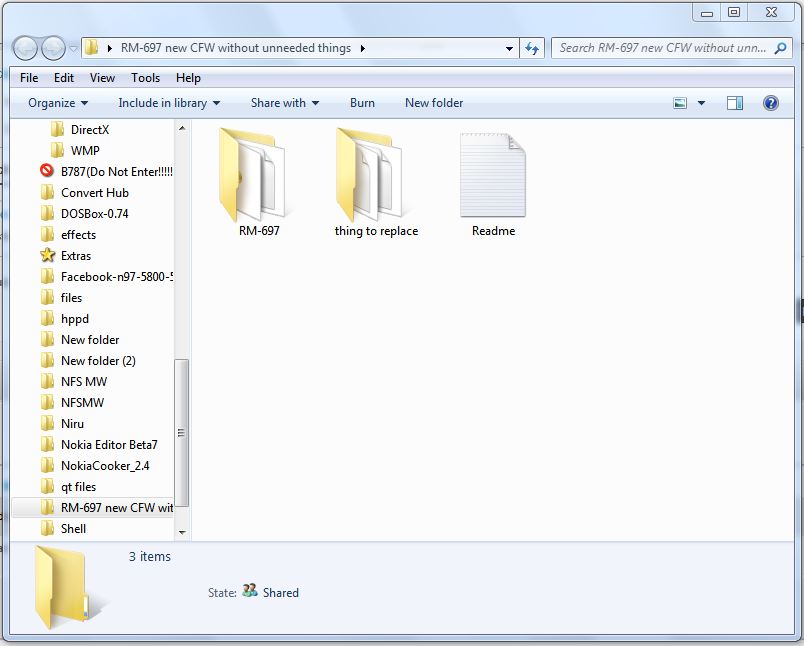The height and width of the screenshot is (646, 804).
Task: Click the 3 items text in details pane
Action: tap(150, 556)
